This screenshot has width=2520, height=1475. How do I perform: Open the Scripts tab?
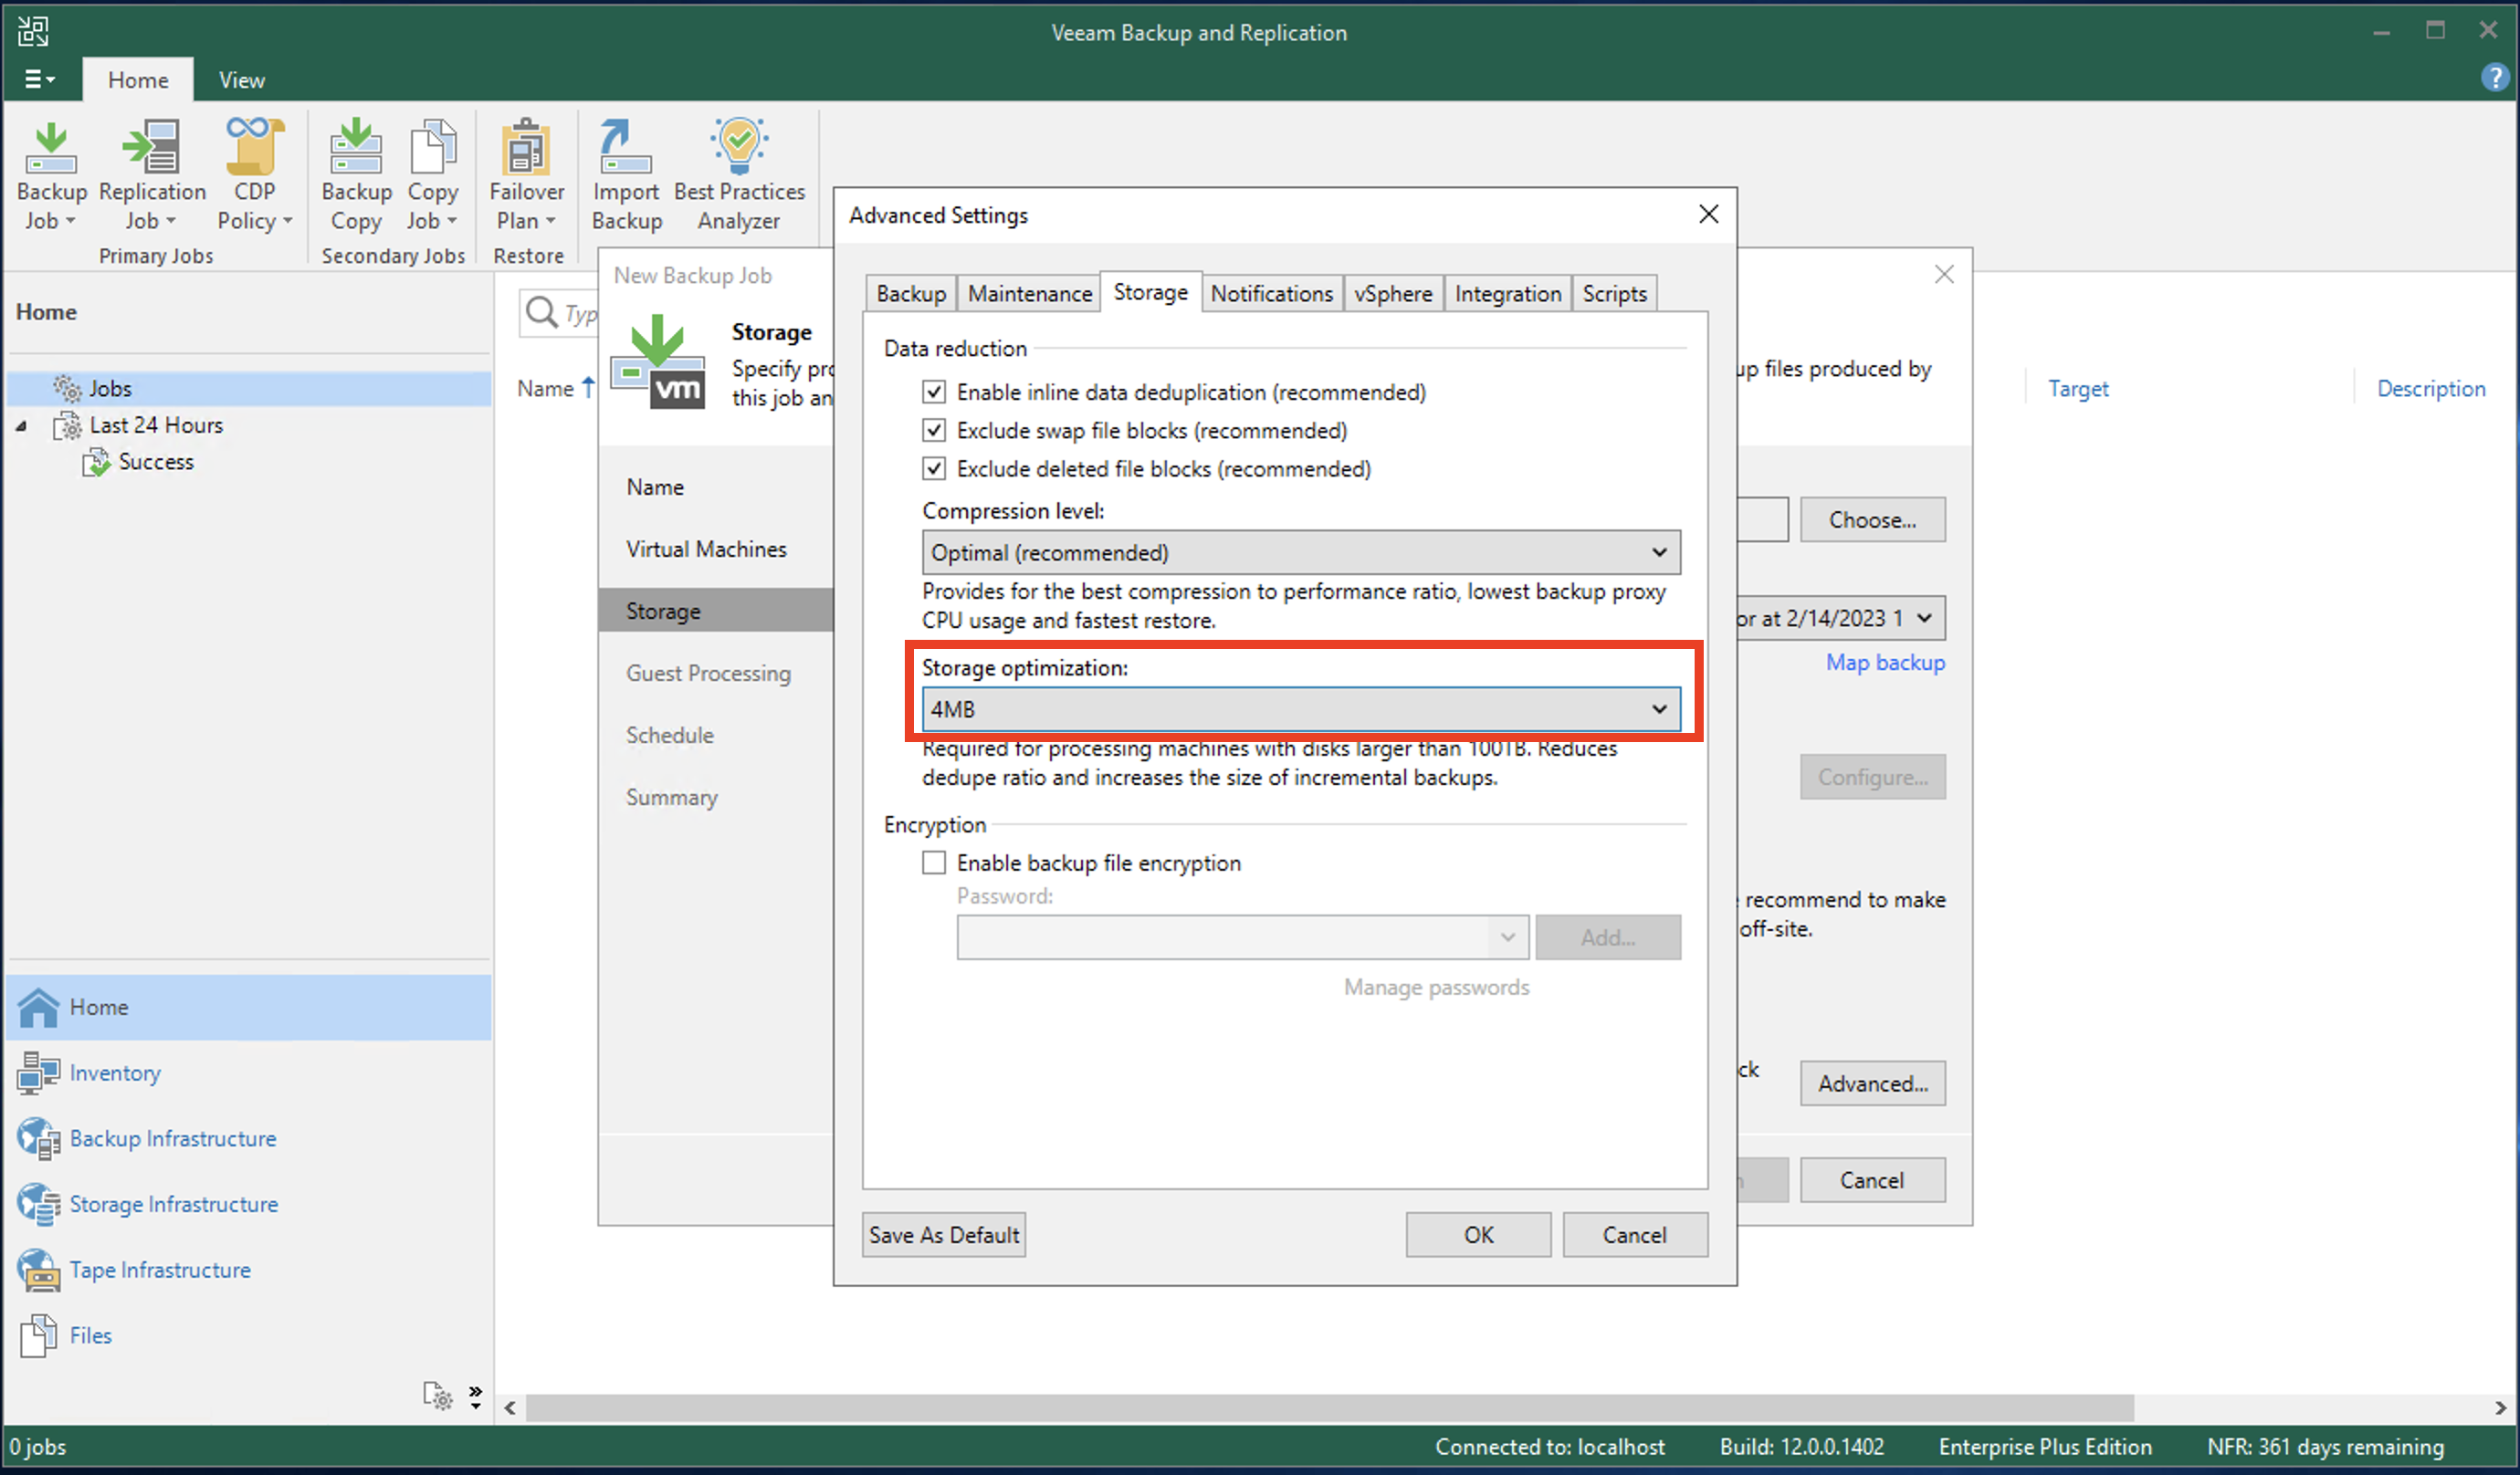[1614, 294]
